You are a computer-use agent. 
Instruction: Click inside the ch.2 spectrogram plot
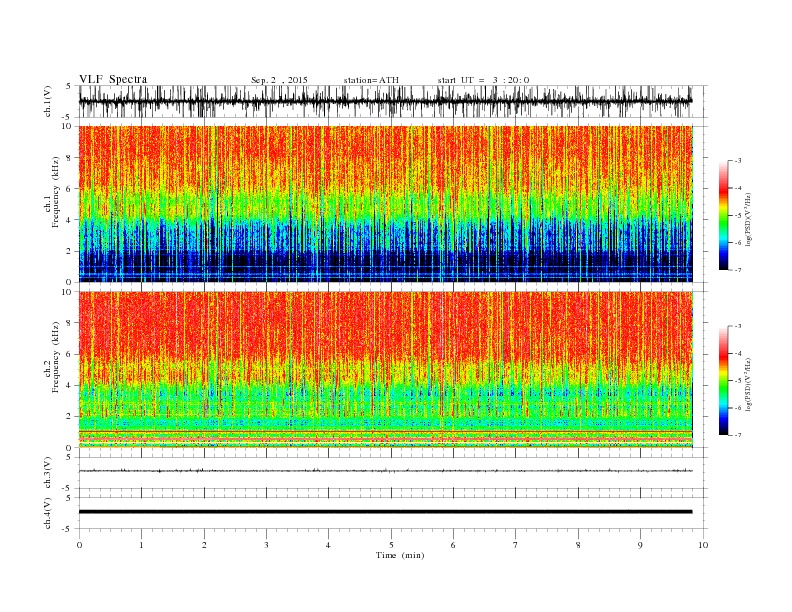coord(385,370)
